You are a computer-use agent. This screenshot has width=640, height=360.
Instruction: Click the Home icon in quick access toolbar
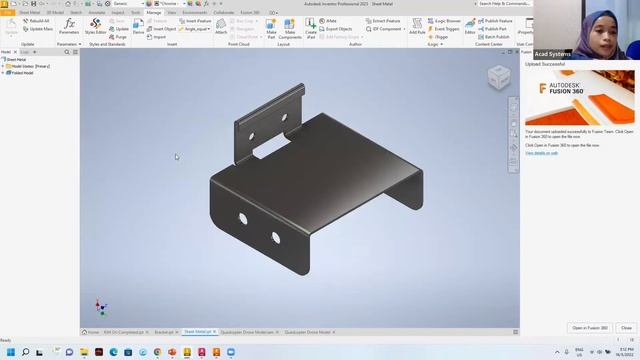coord(68,4)
